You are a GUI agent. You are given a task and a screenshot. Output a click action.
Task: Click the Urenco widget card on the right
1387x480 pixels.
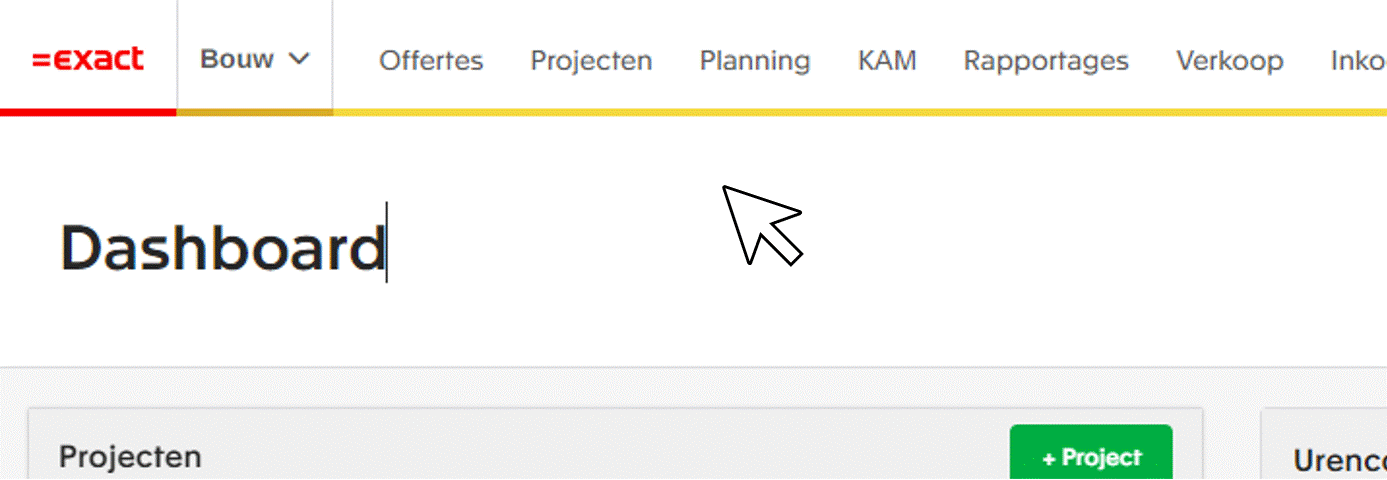1324,444
